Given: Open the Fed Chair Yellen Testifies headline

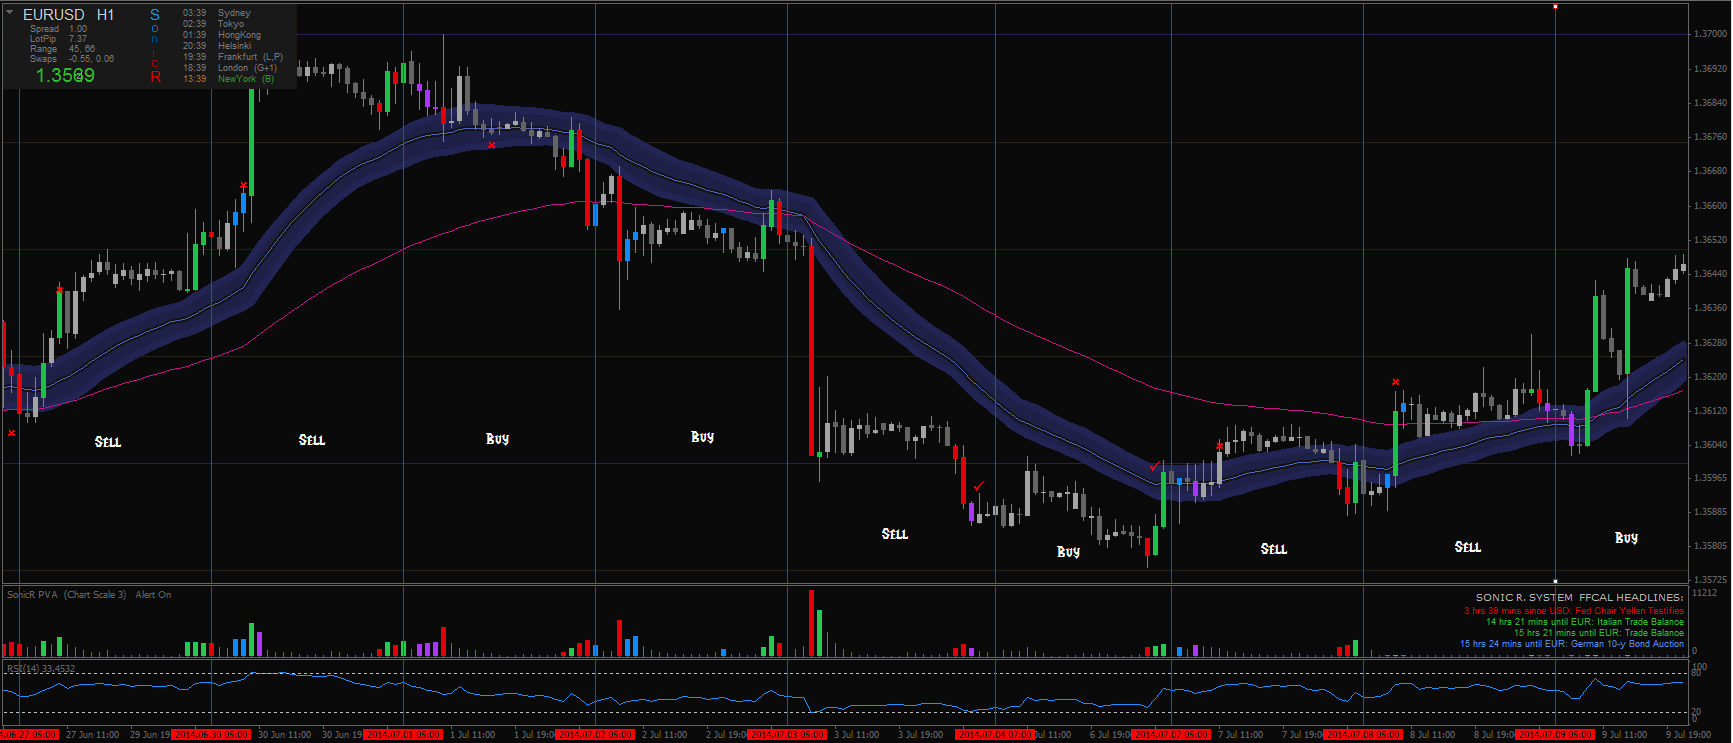Looking at the screenshot, I should [x=1574, y=611].
